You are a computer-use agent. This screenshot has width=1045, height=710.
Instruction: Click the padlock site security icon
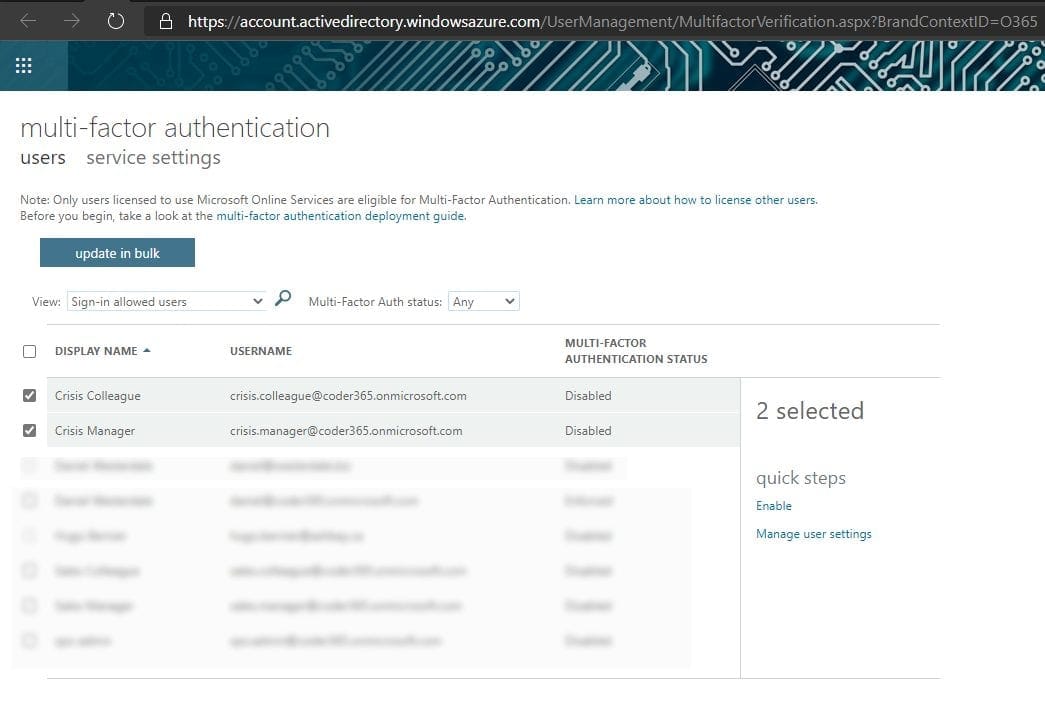tap(166, 21)
